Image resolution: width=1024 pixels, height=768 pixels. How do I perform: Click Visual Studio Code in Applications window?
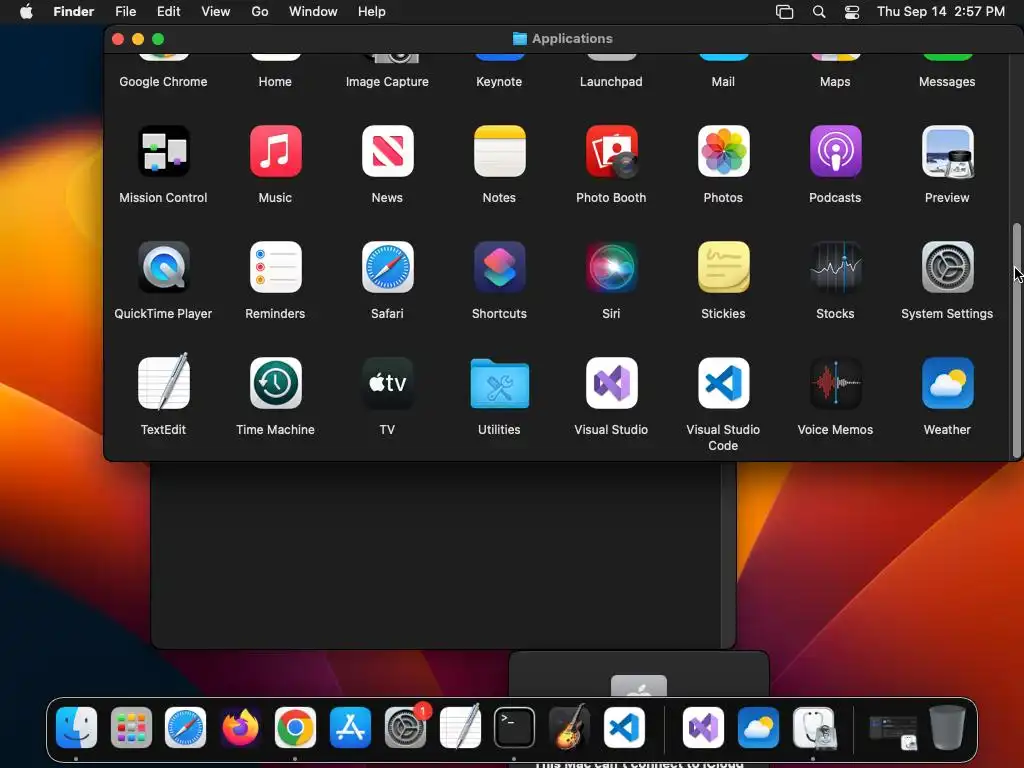coord(724,383)
